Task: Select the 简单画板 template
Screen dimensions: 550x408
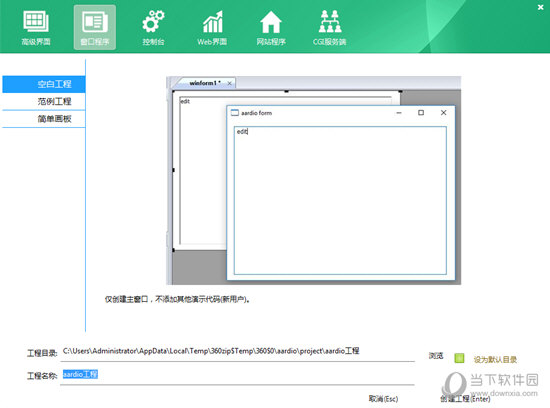Action: tap(44, 119)
